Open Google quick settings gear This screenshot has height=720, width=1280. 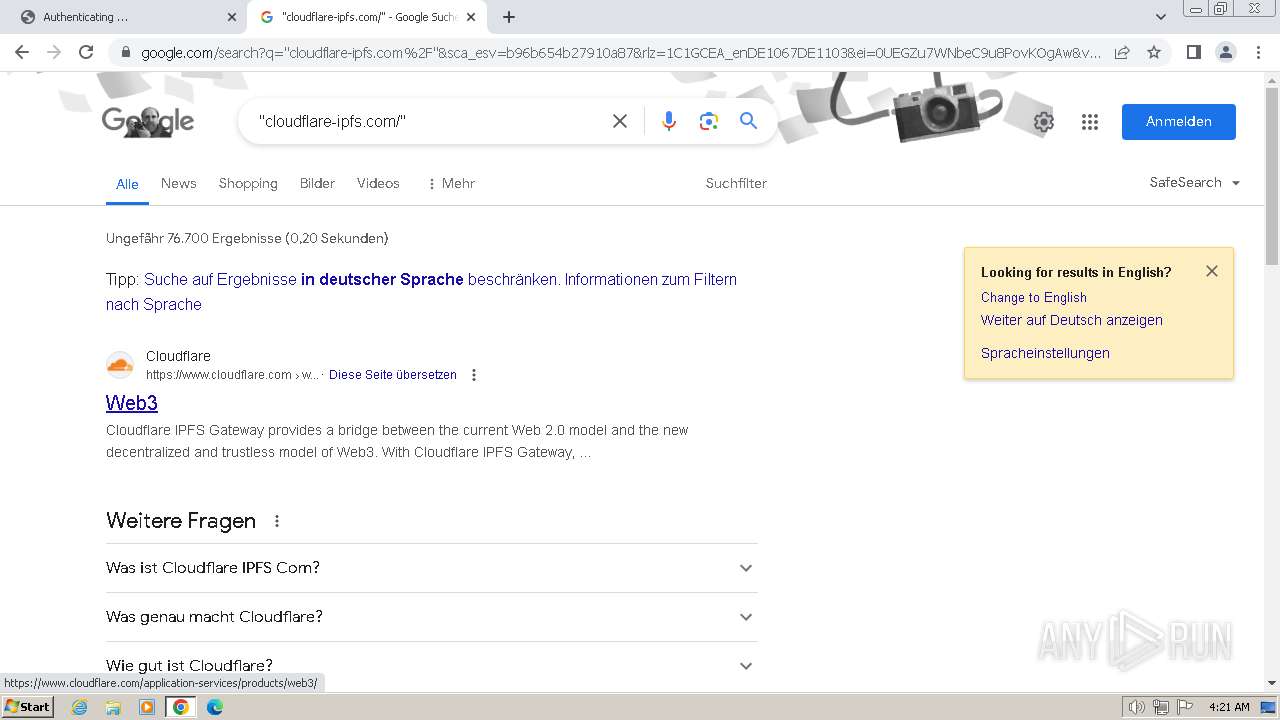[1043, 122]
